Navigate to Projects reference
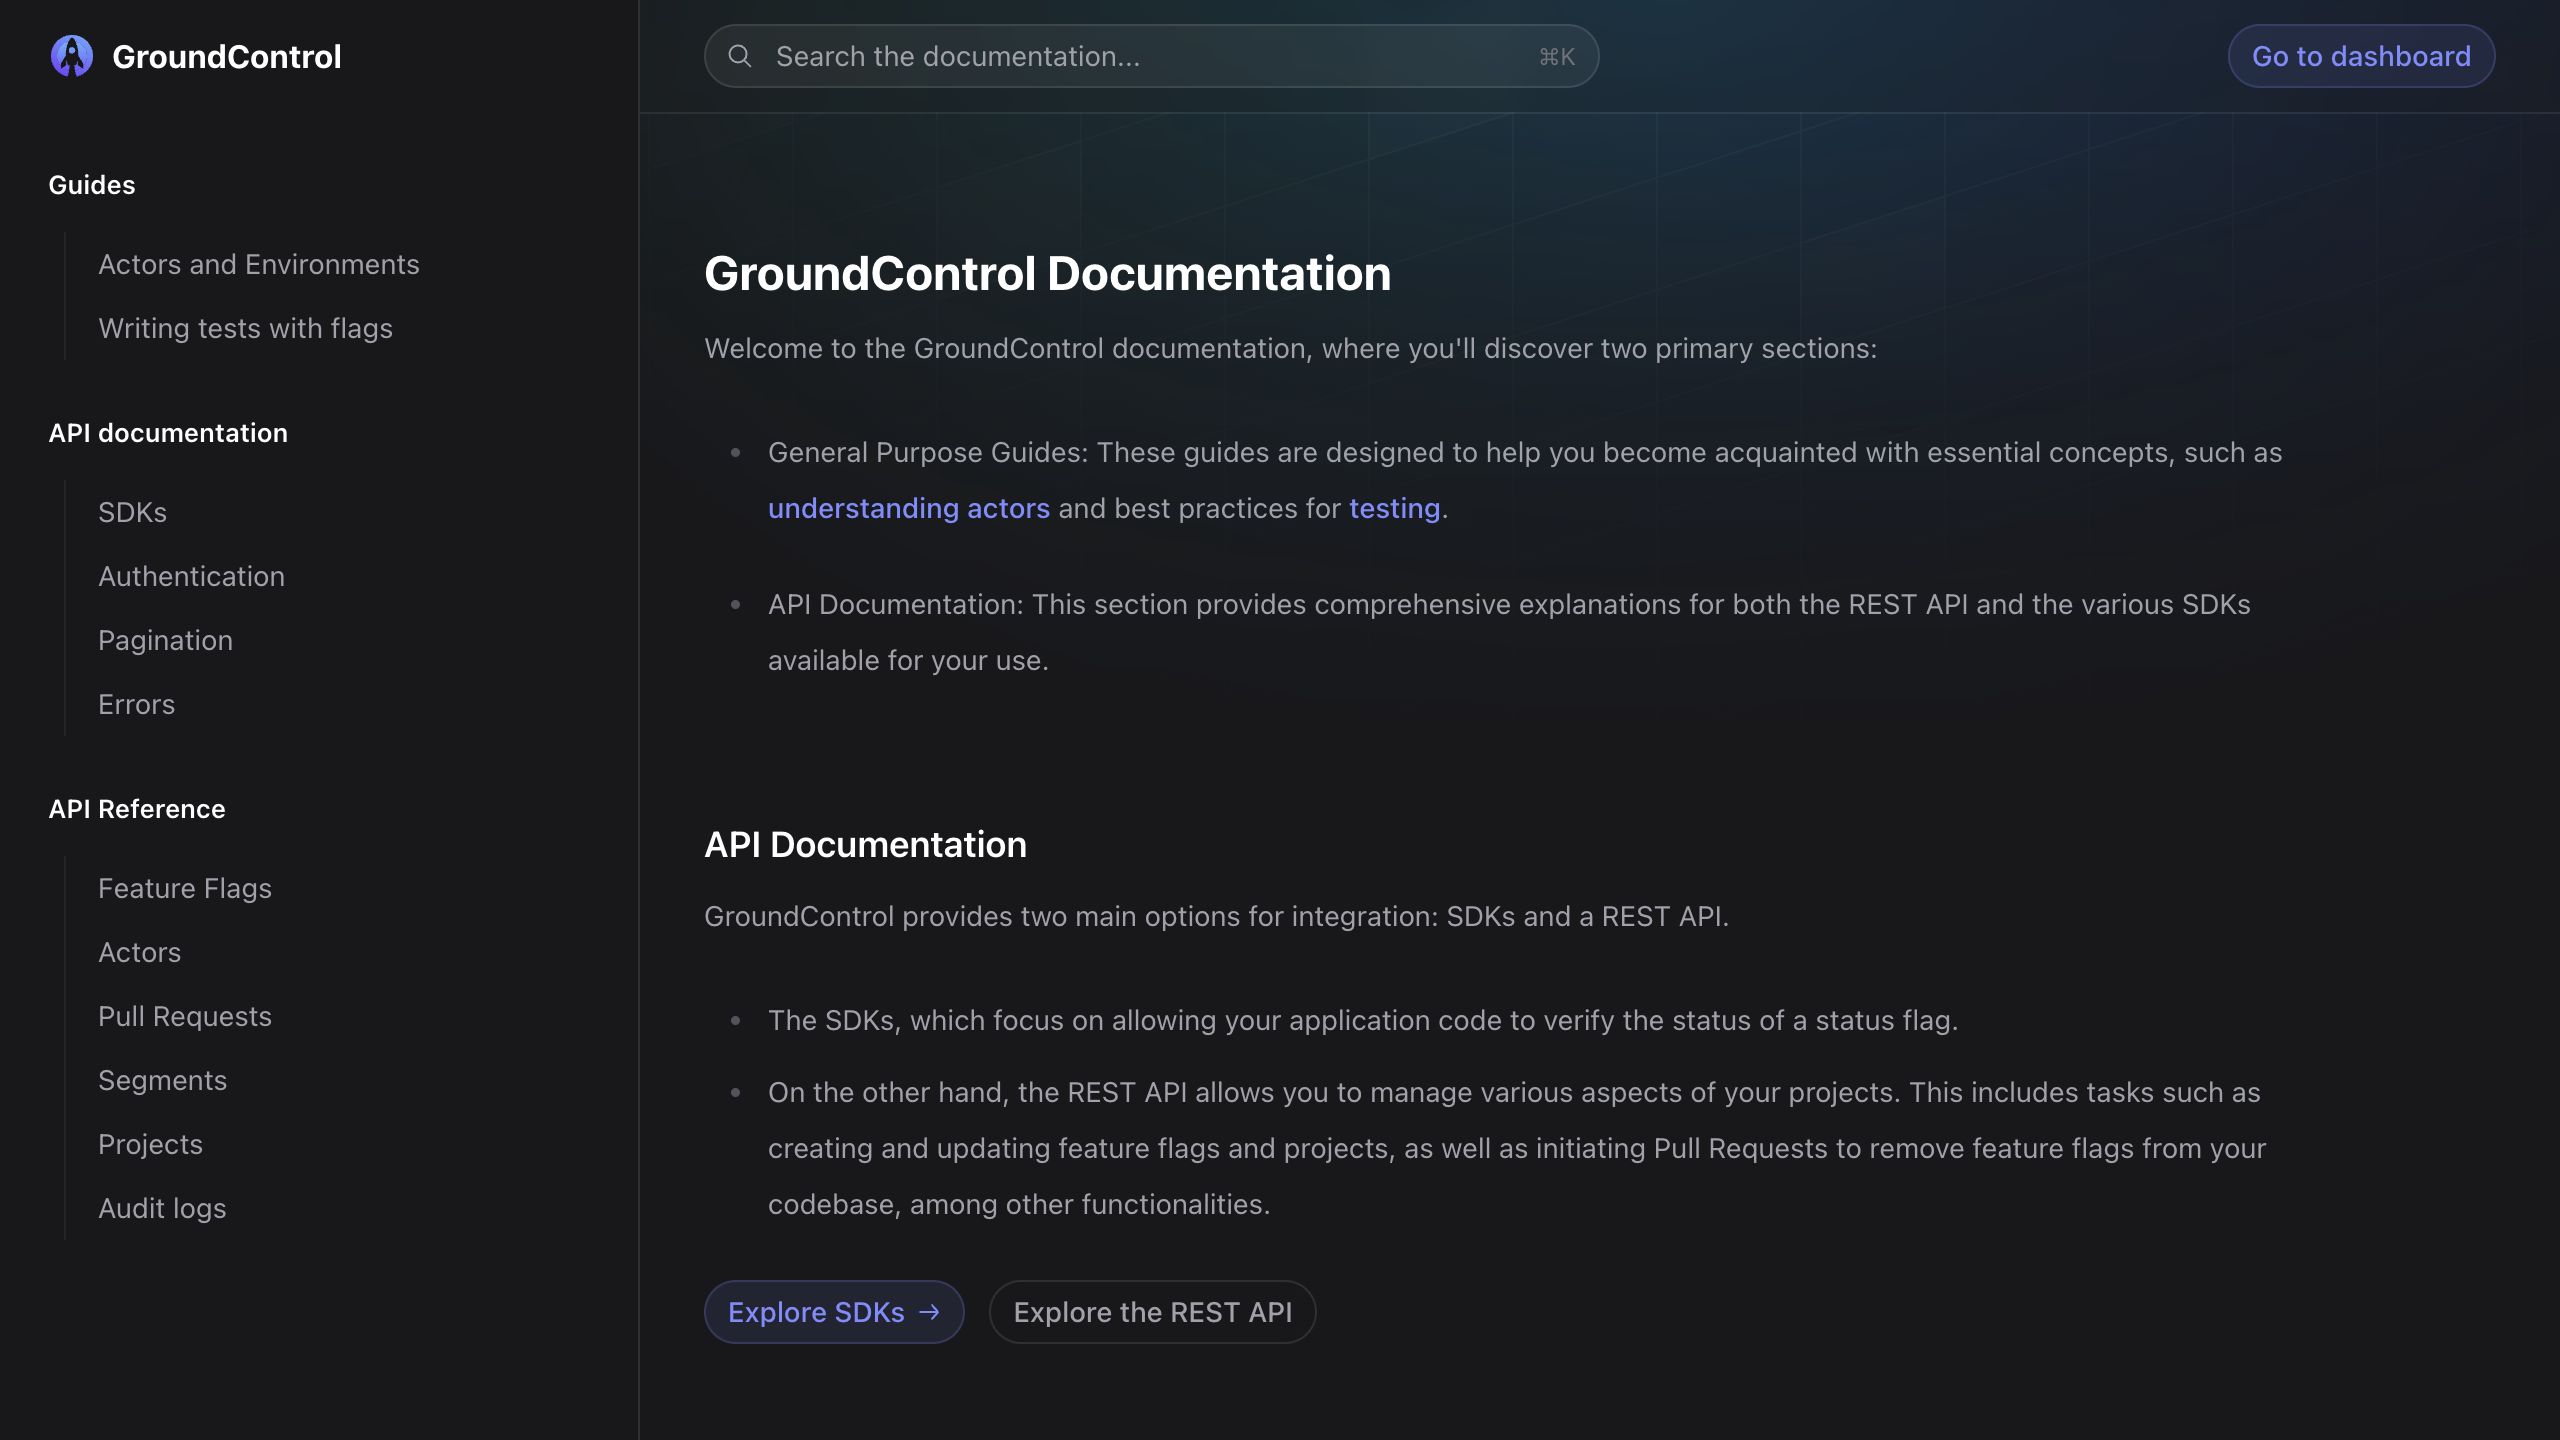The height and width of the screenshot is (1440, 2560). click(x=150, y=1144)
